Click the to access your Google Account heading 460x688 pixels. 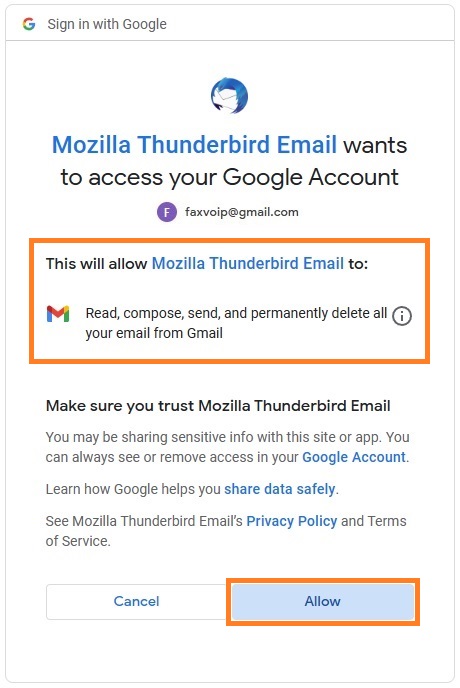click(230, 178)
